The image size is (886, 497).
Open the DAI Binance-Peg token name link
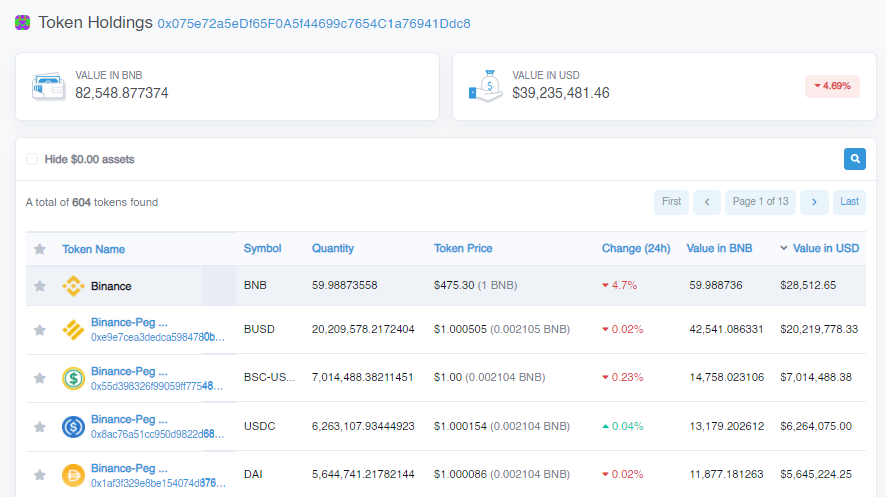(129, 469)
